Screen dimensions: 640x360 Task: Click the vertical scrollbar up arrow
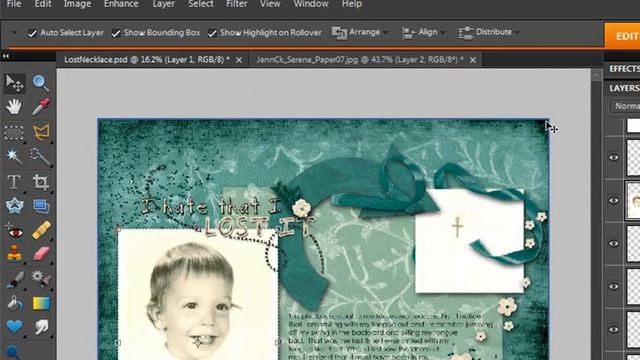(596, 74)
